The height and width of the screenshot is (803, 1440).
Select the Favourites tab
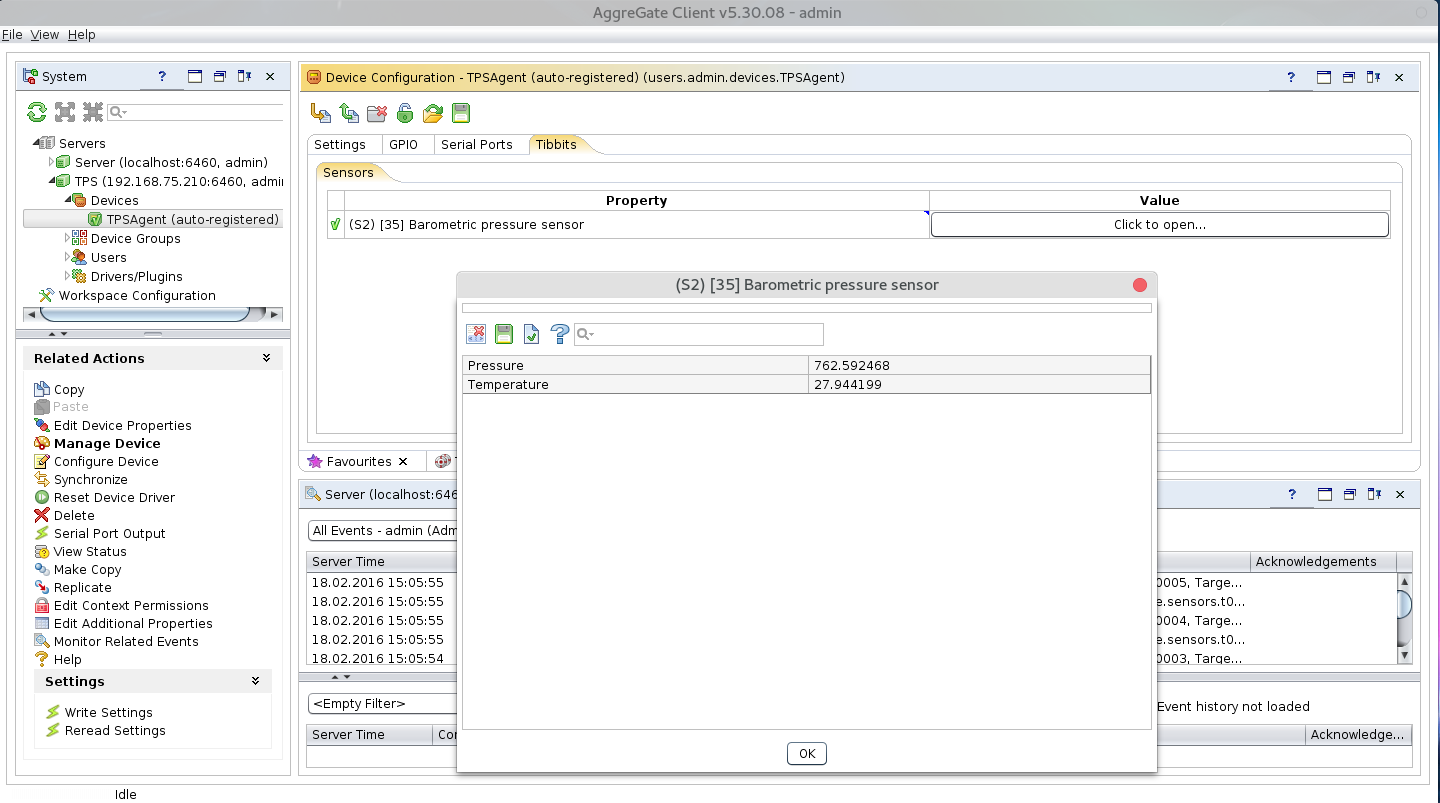(359, 461)
